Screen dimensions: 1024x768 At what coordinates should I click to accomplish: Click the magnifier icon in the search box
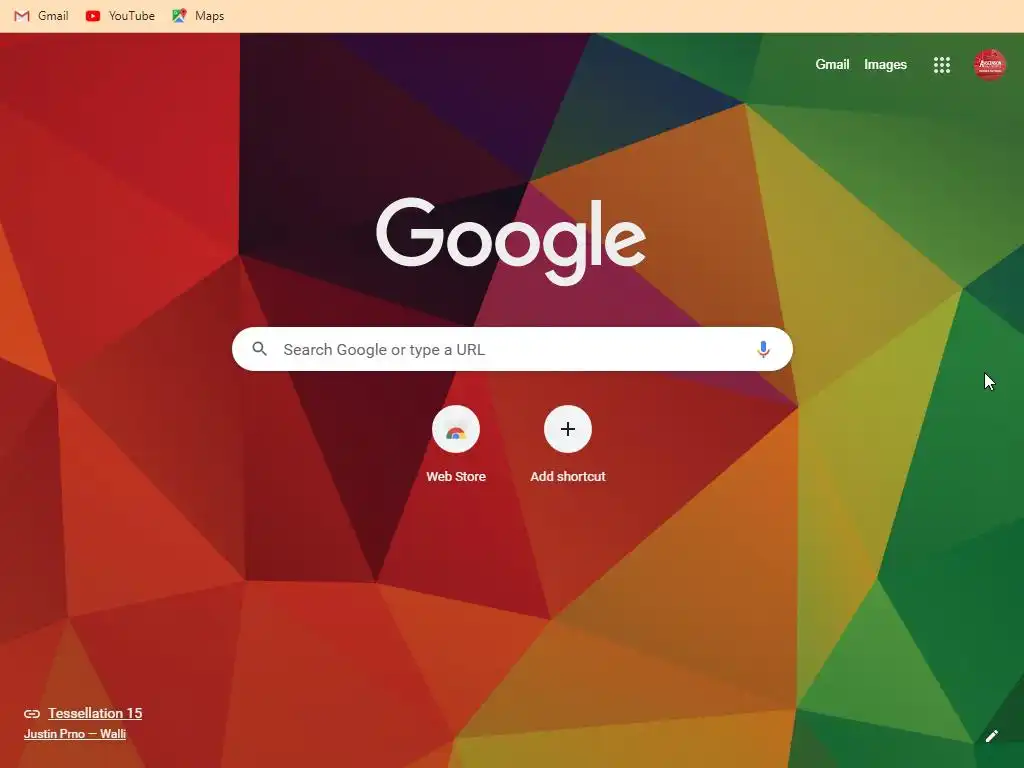coord(259,349)
